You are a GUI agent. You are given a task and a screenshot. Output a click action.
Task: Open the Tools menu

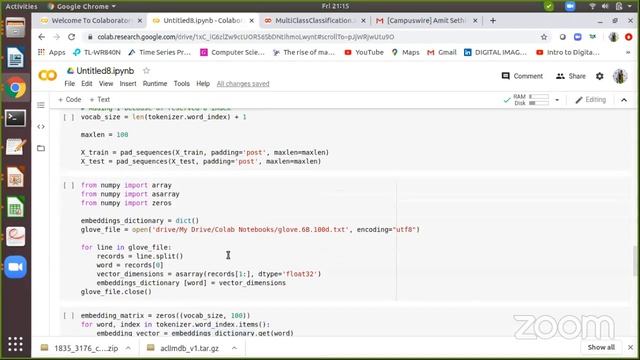point(182,84)
